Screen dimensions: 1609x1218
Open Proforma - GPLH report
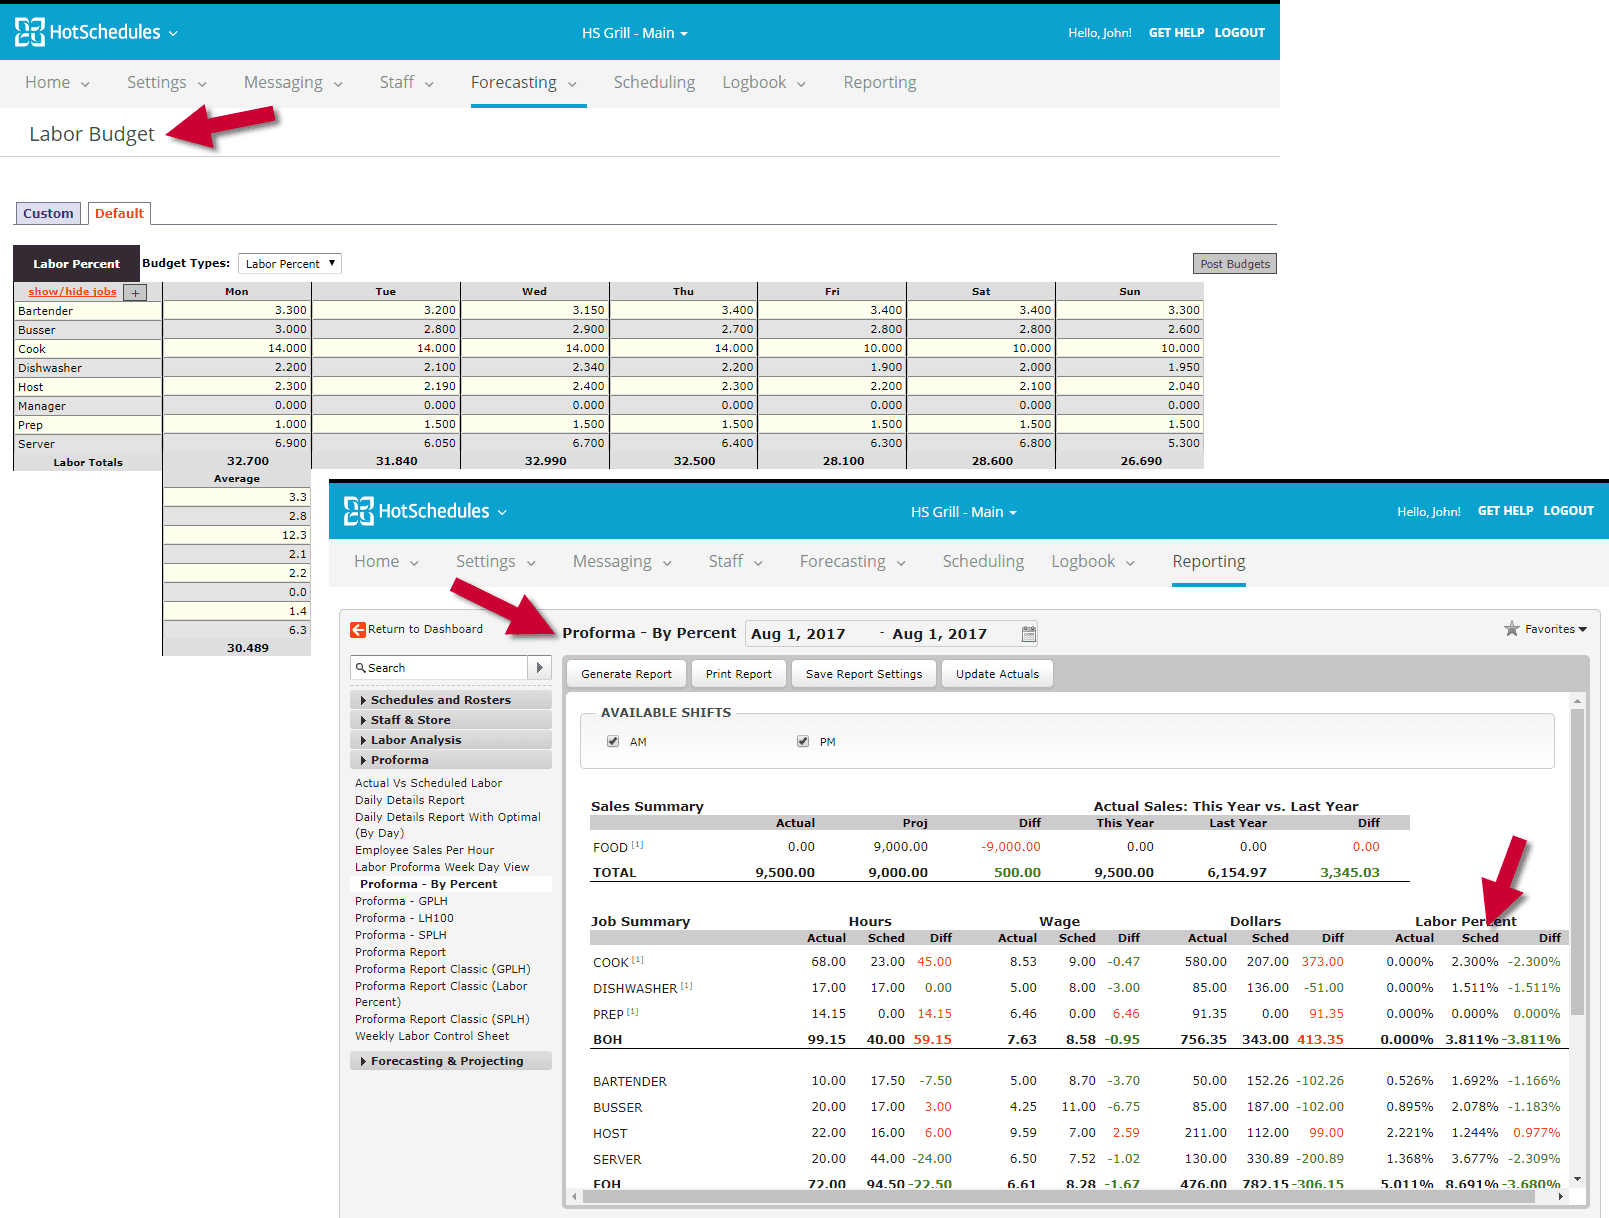pyautogui.click(x=401, y=901)
